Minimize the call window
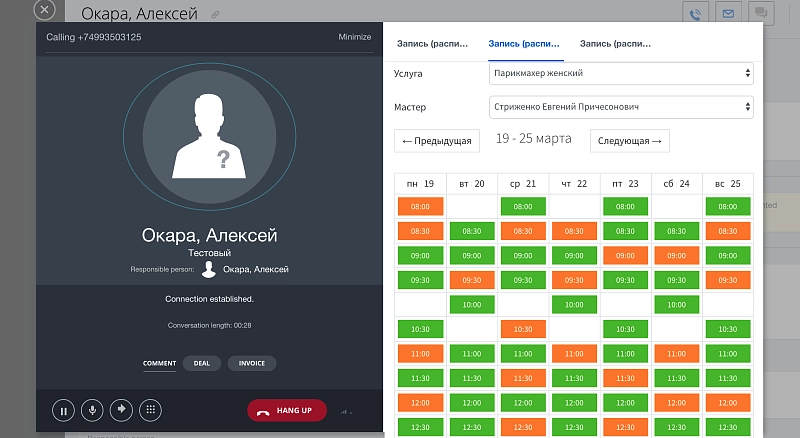Image resolution: width=800 pixels, height=438 pixels. click(x=354, y=37)
